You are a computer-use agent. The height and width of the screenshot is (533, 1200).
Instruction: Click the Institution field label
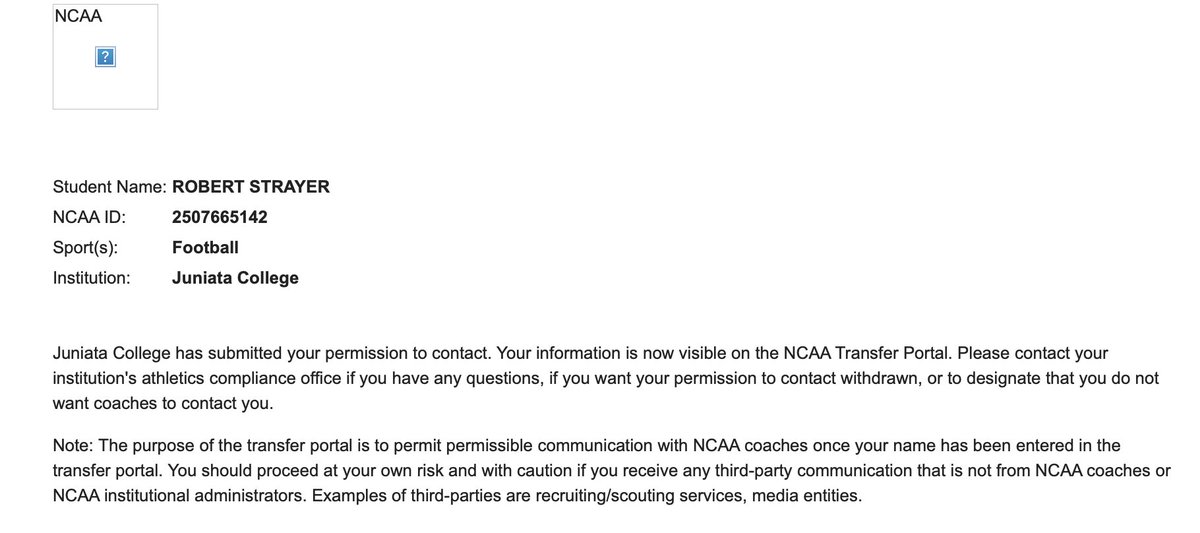point(91,278)
